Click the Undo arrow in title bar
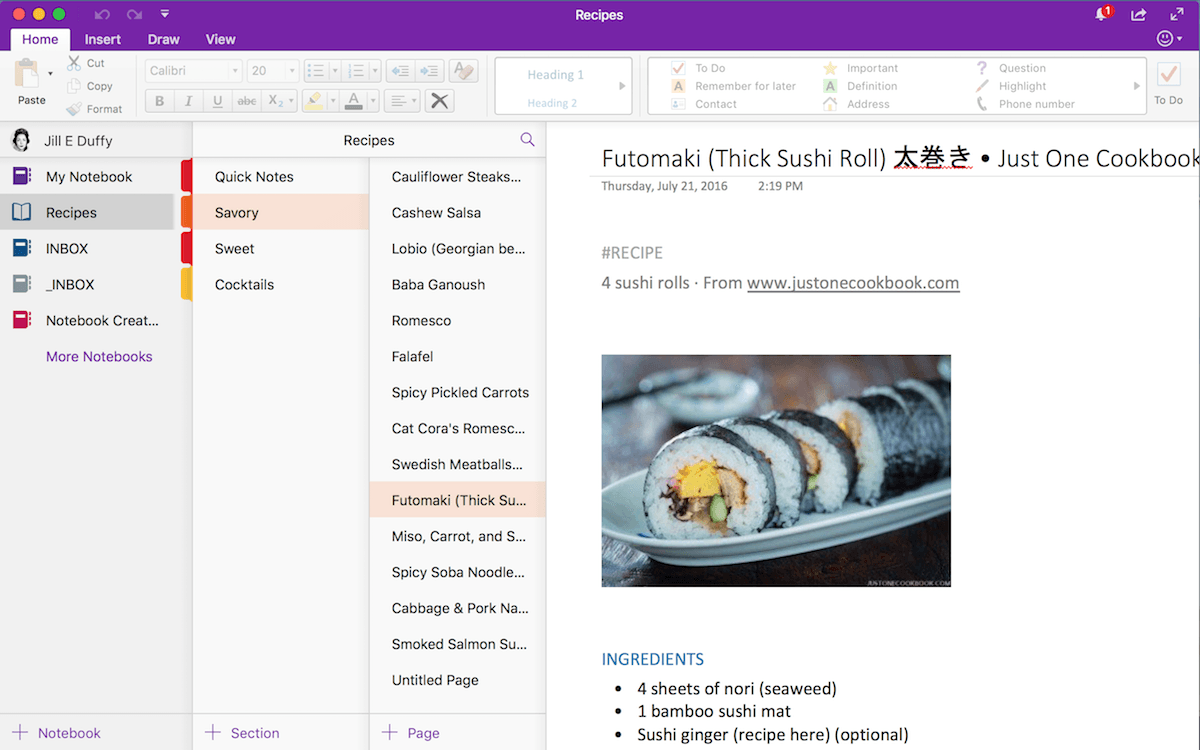This screenshot has width=1200, height=750. [x=101, y=14]
